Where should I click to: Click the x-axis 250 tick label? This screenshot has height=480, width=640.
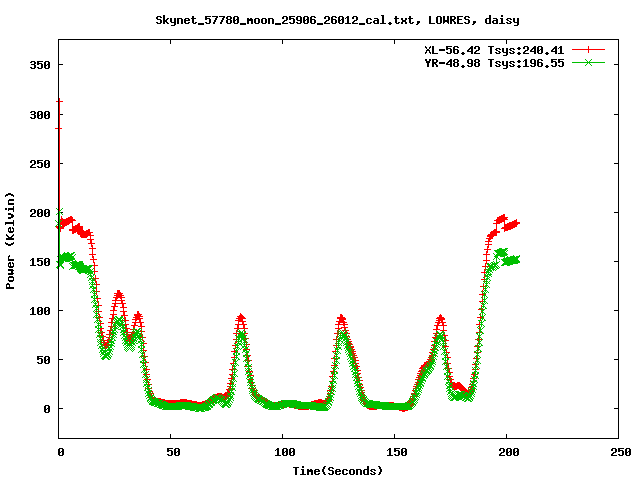point(620,452)
